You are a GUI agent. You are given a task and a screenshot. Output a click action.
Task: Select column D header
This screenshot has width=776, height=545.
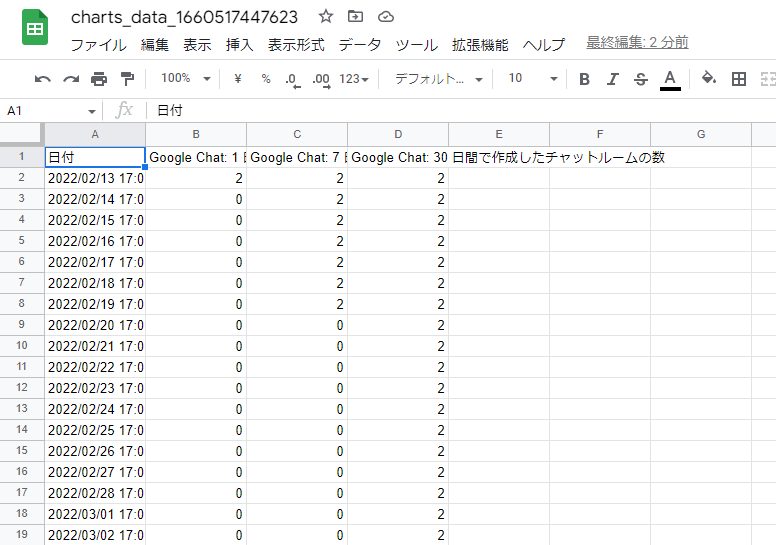pos(398,134)
